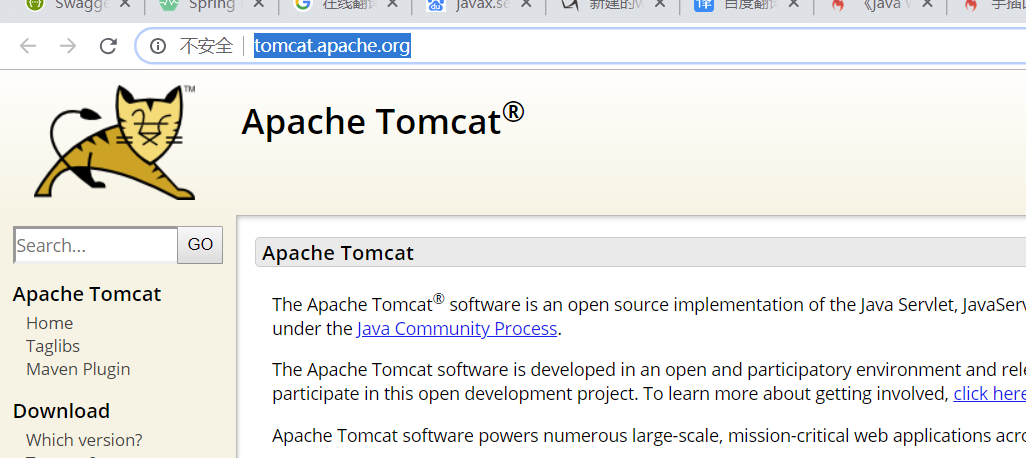Click the sidebar Download heading
Viewport: 1026px width, 458px height.
pyautogui.click(x=62, y=411)
